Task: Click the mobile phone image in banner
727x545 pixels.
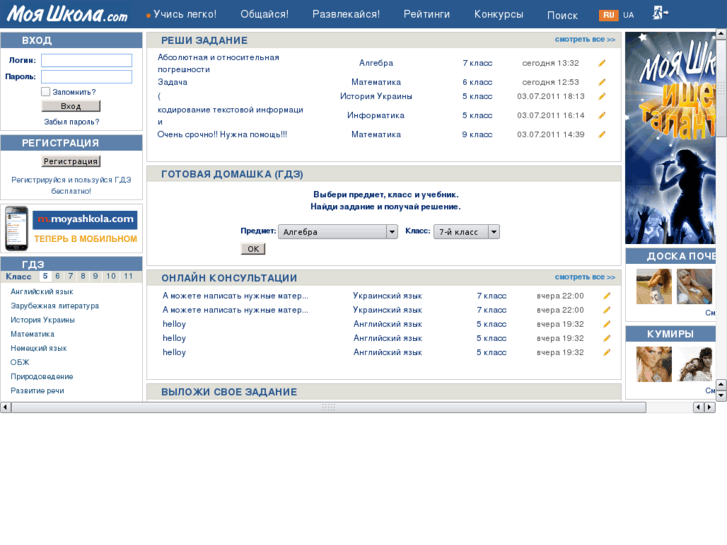Action: coord(16,228)
